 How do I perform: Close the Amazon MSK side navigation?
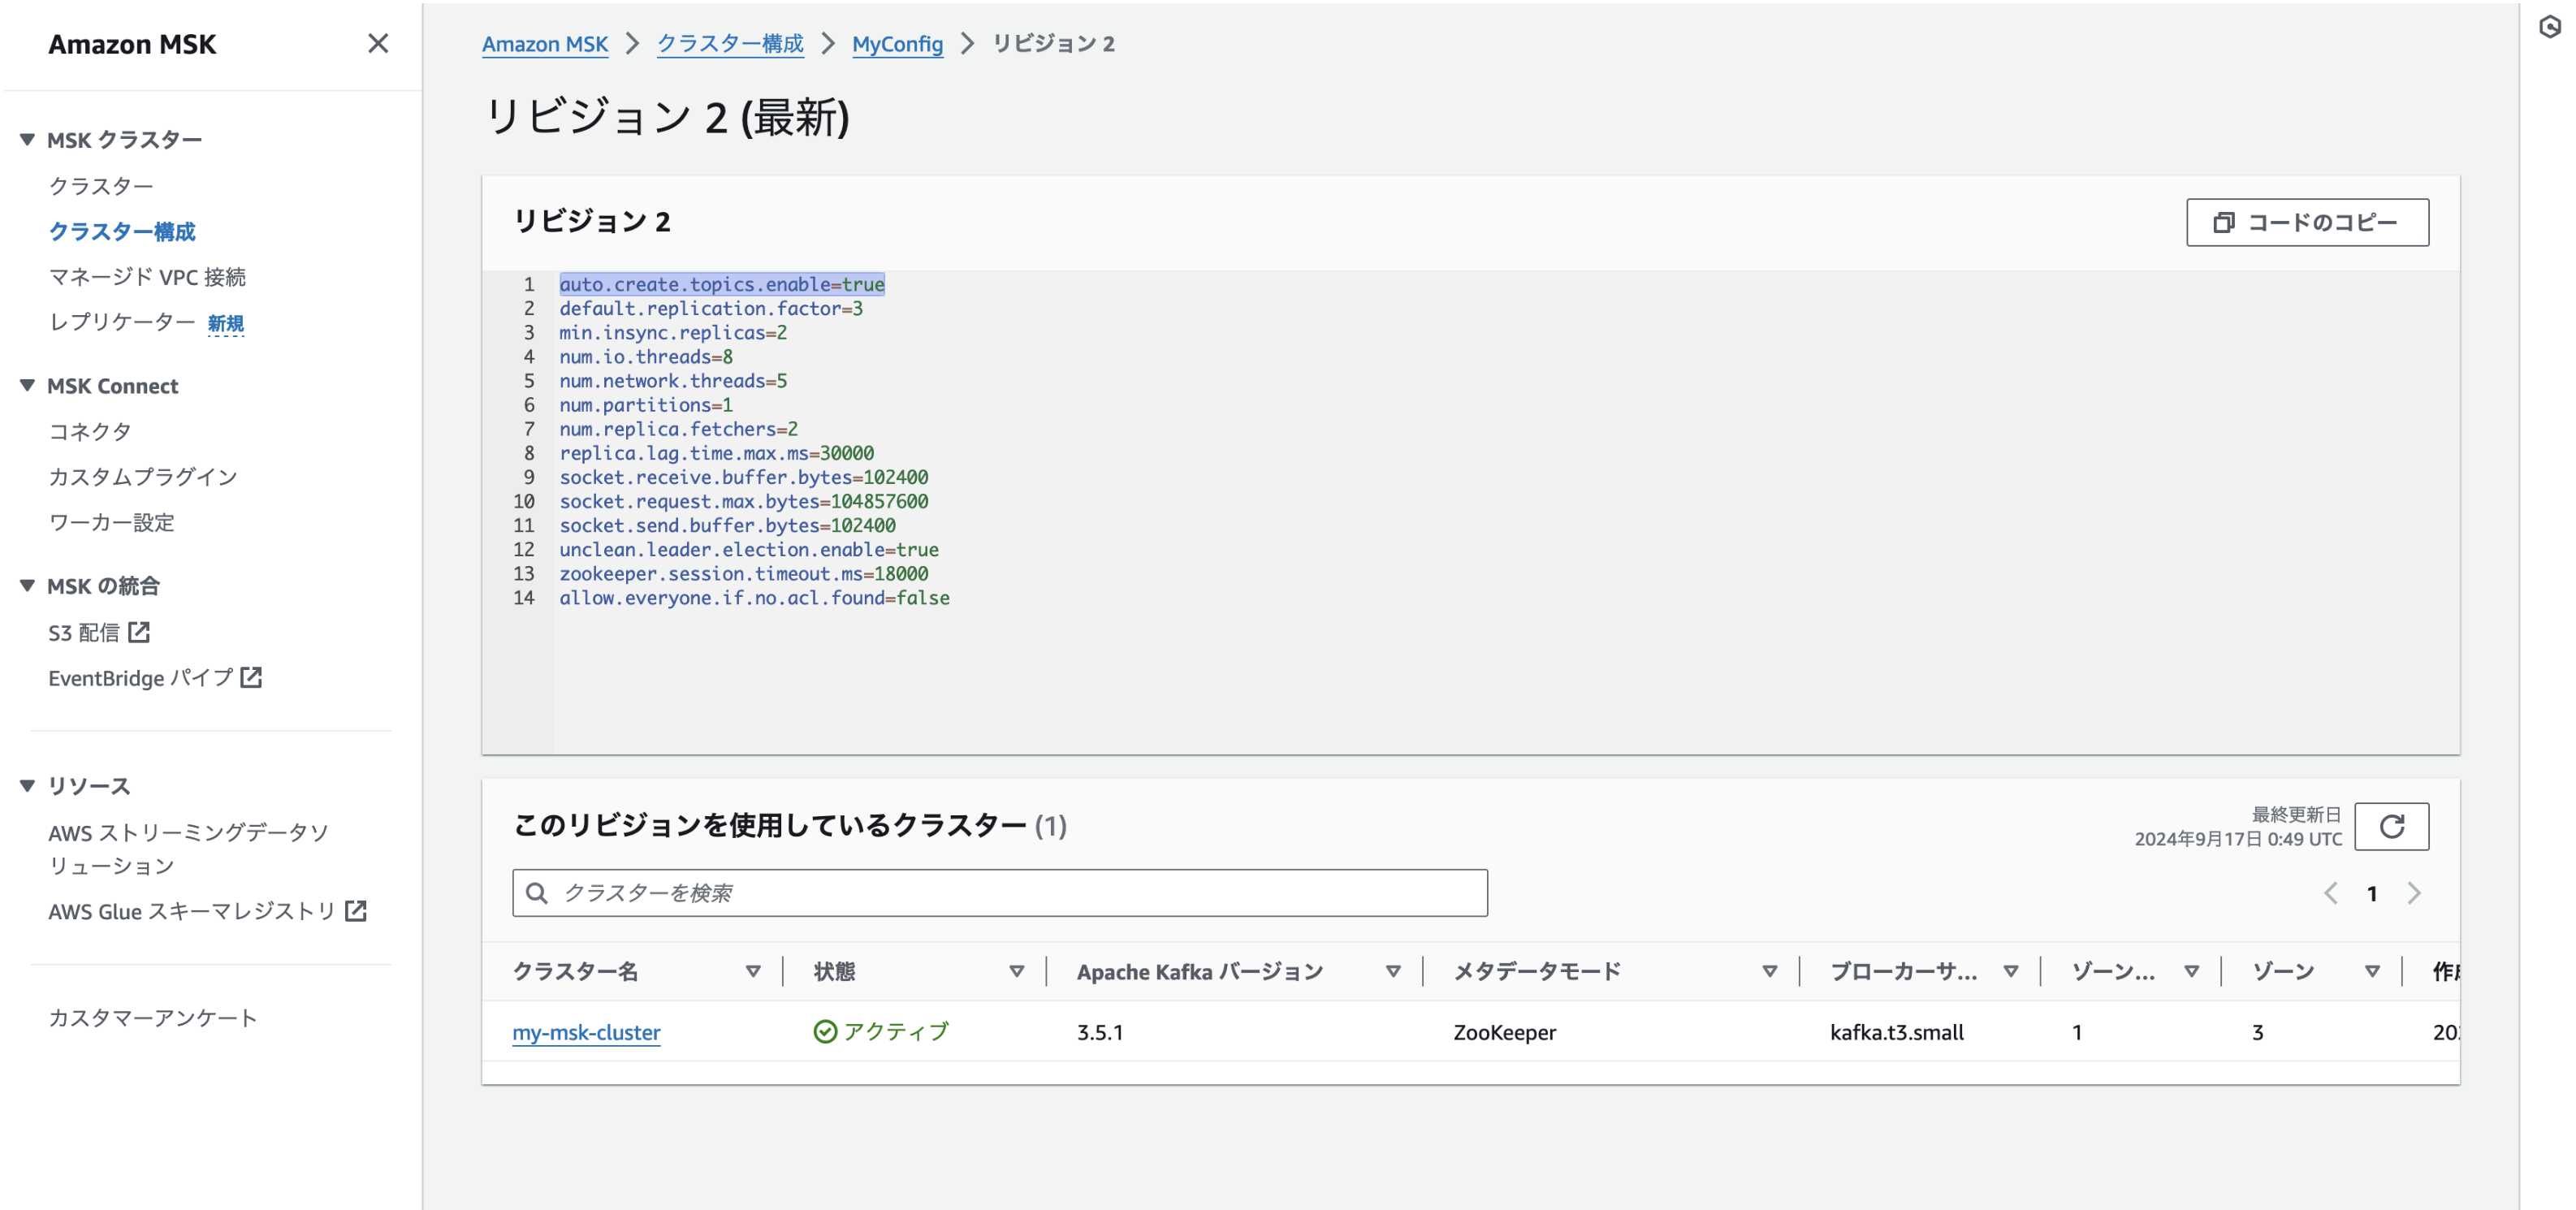coord(377,43)
